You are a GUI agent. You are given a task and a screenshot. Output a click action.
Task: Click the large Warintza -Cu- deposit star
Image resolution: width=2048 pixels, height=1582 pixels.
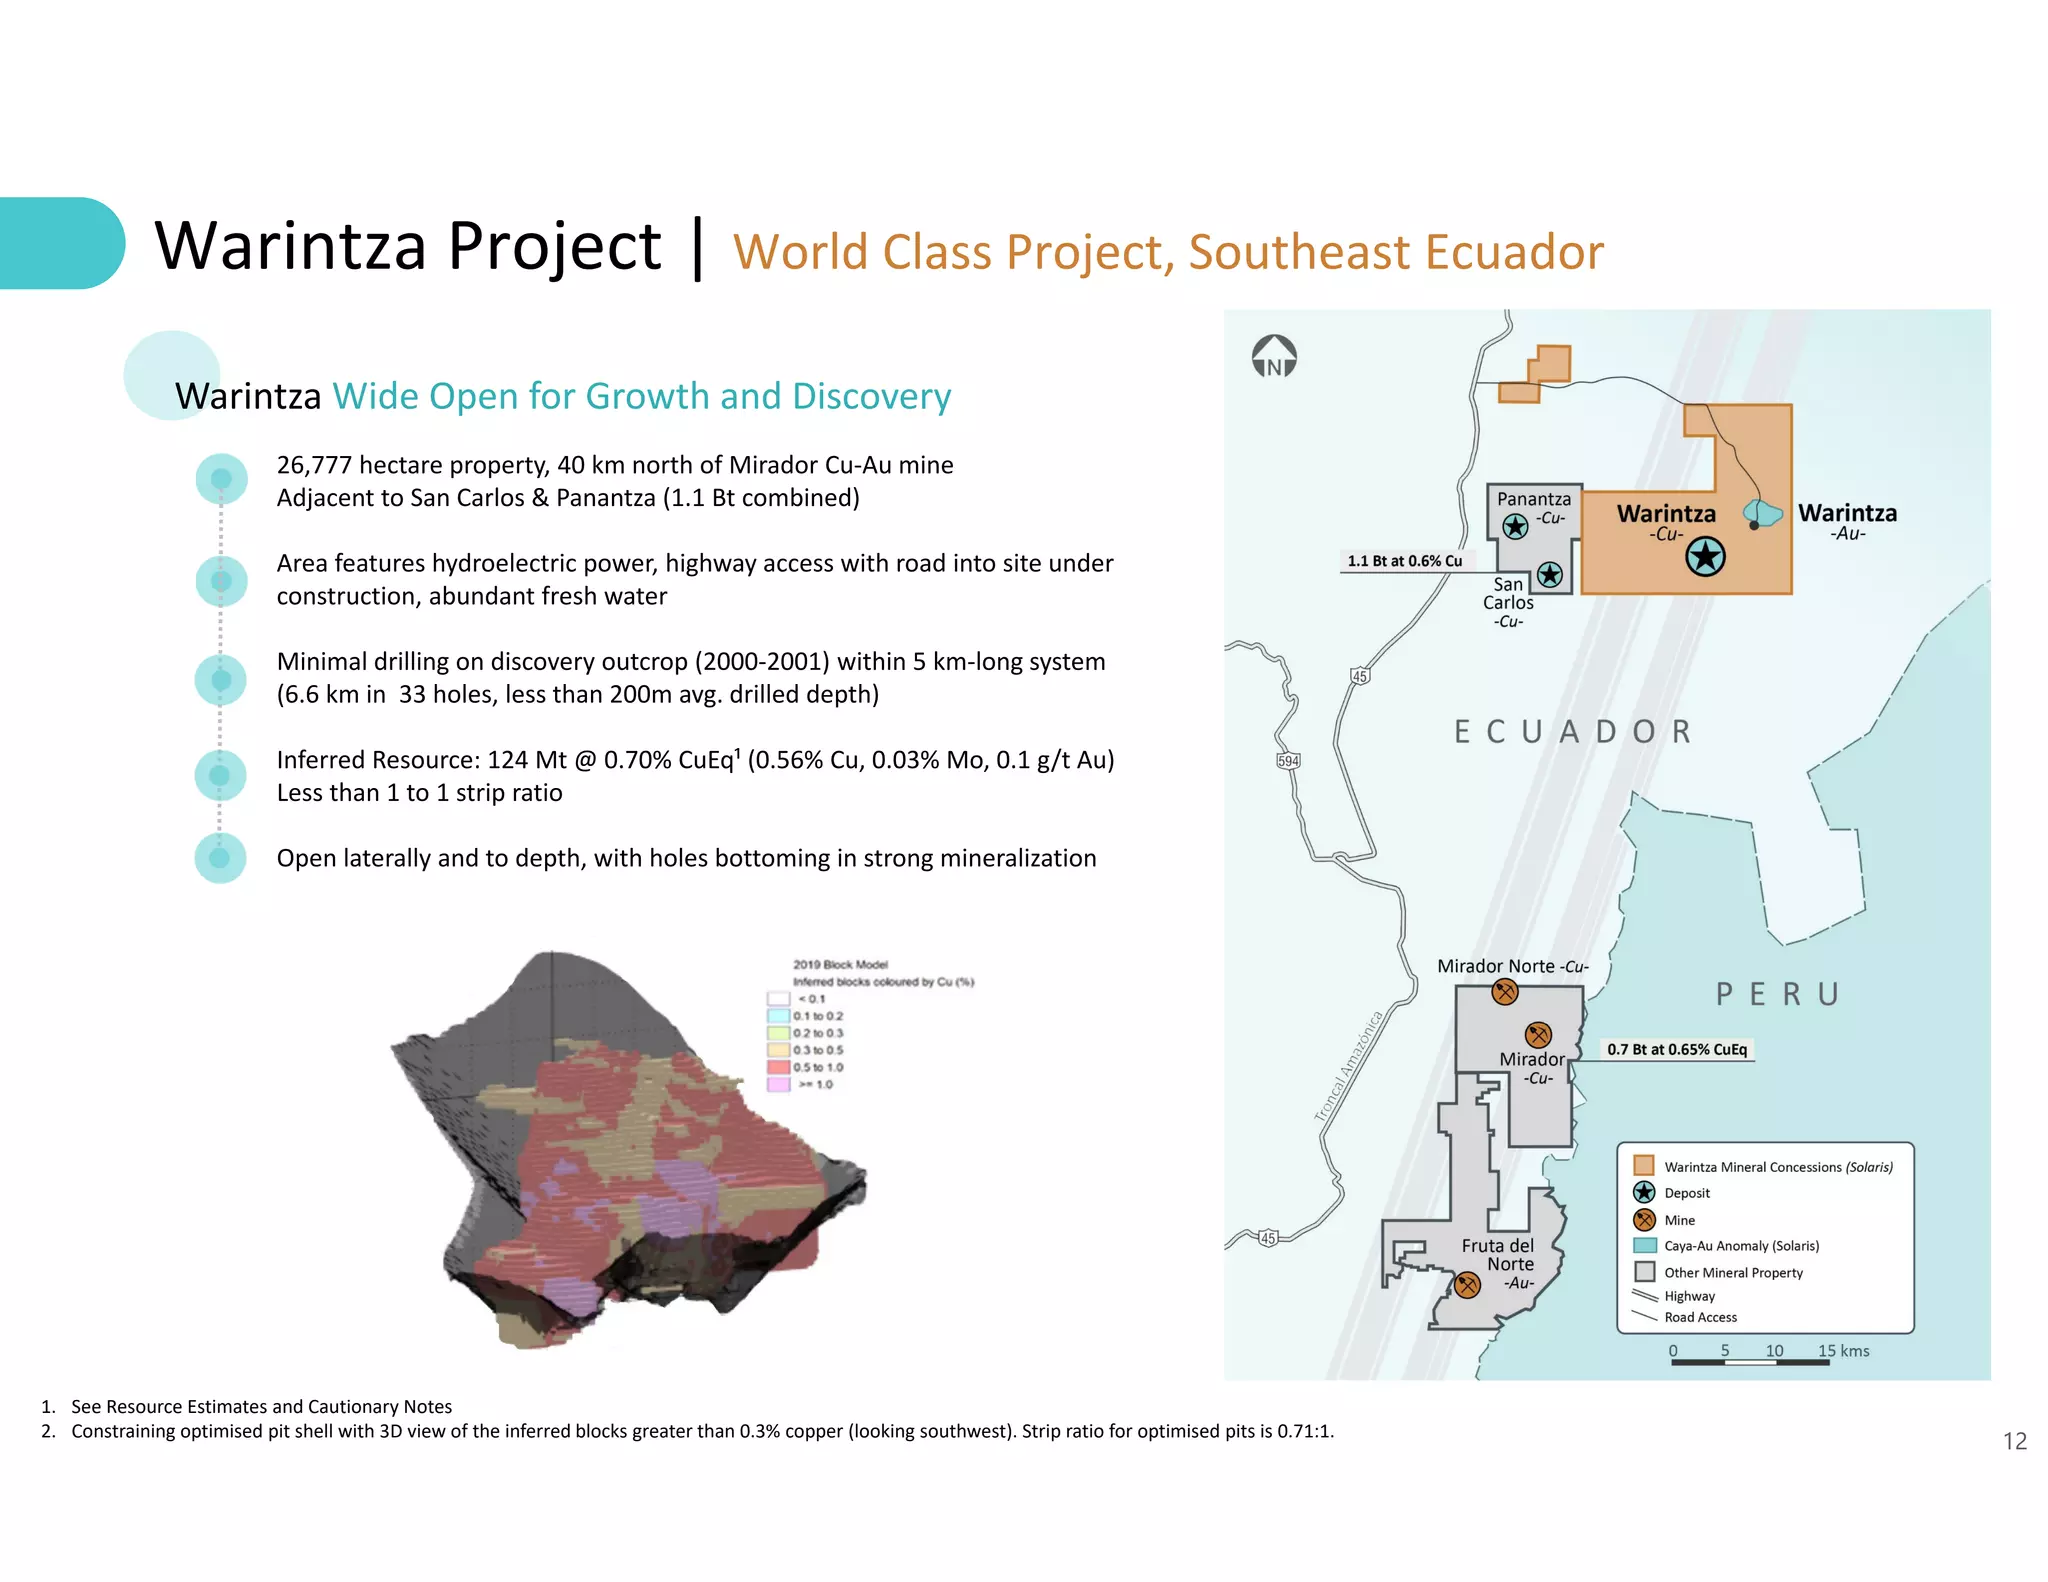pos(1706,556)
